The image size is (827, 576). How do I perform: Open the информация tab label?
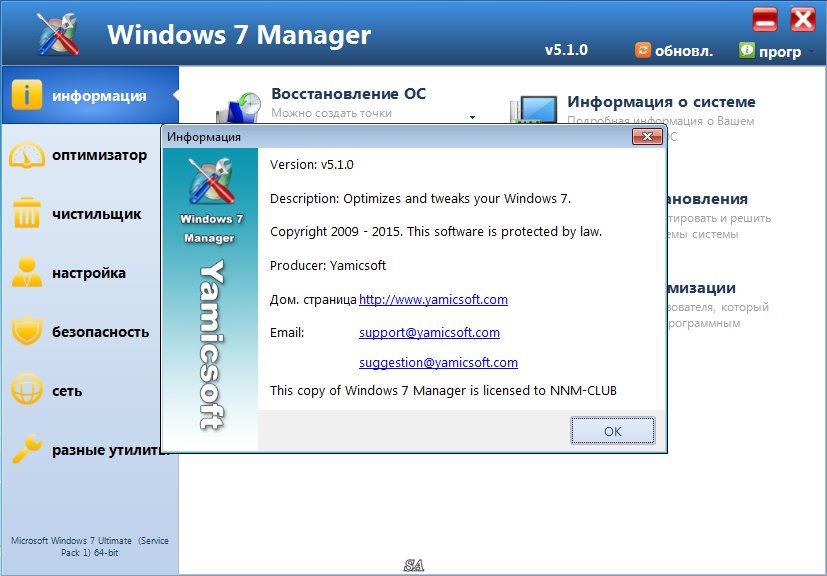[99, 96]
